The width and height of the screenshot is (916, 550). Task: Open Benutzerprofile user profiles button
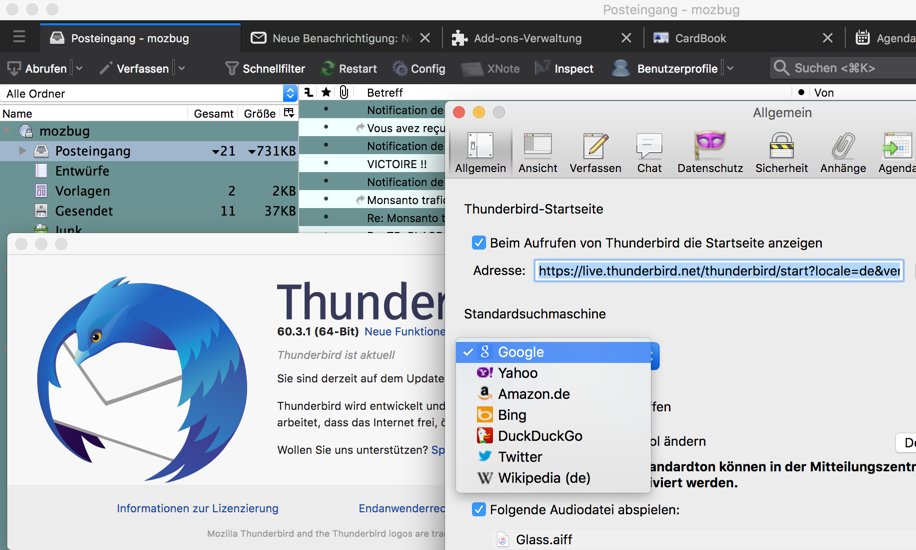click(665, 68)
